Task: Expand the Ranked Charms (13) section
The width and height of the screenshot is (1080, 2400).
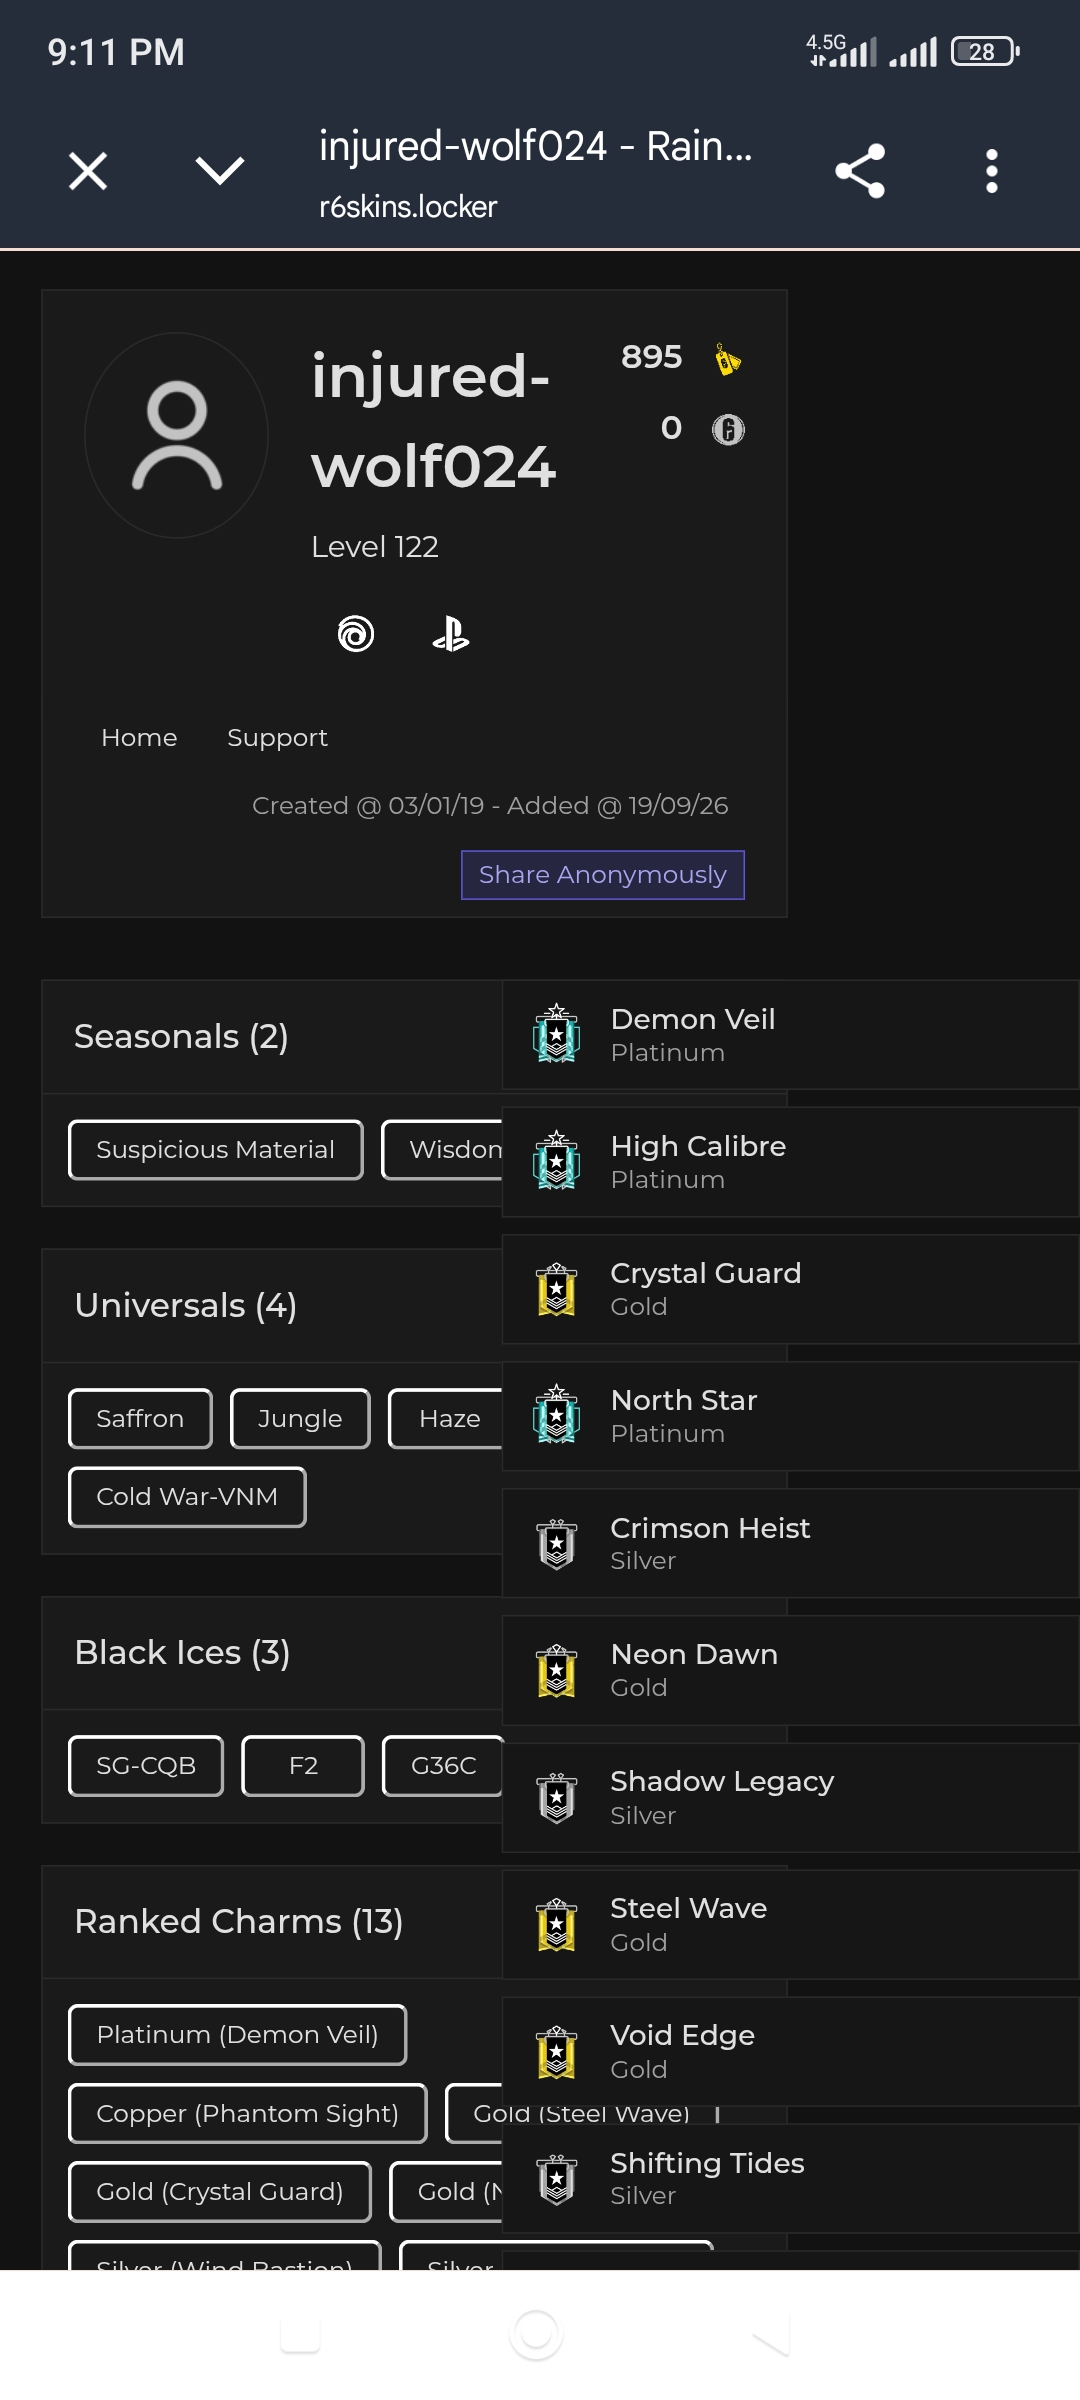Action: (239, 1922)
